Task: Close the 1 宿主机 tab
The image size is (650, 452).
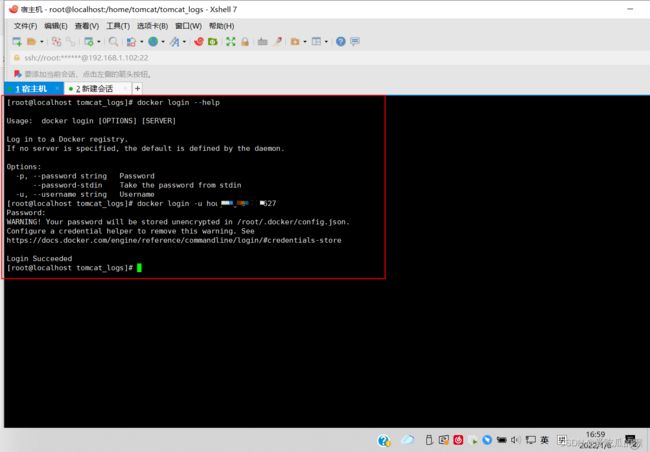Action: pyautogui.click(x=57, y=88)
